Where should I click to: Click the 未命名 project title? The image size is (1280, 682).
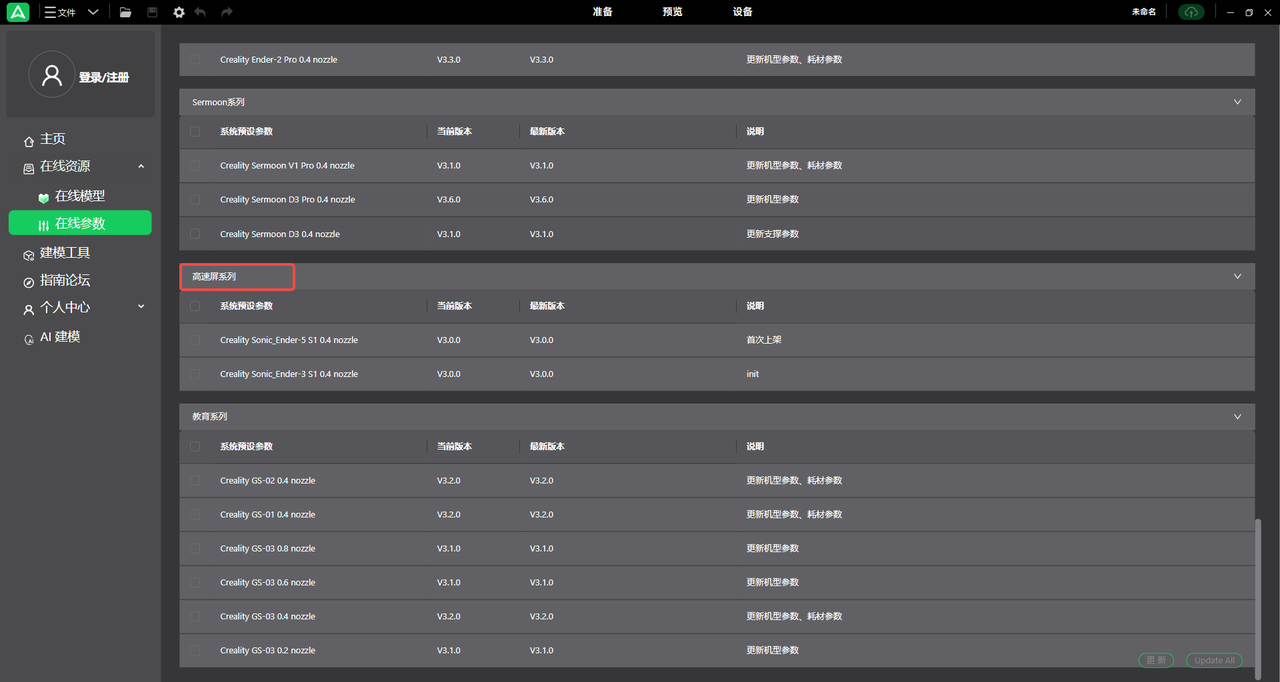[x=1144, y=12]
